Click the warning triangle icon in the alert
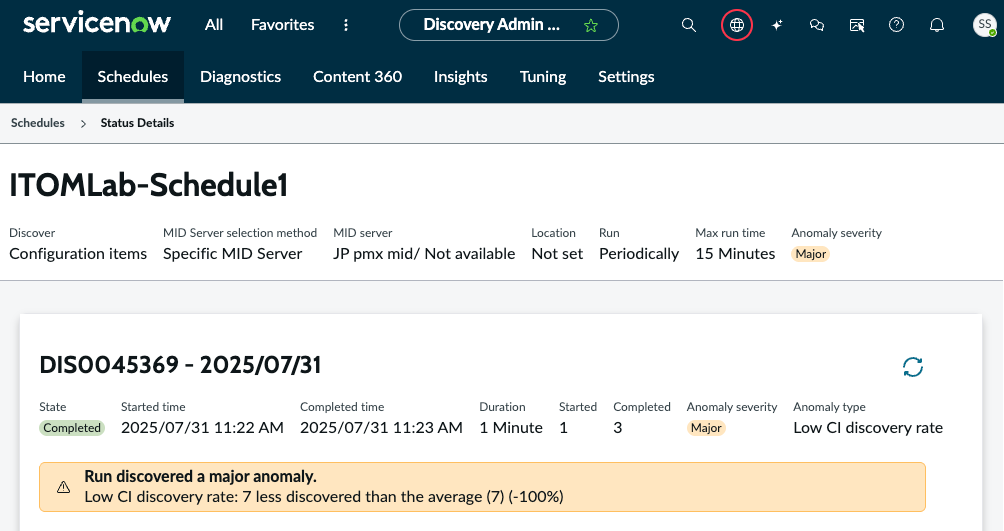This screenshot has height=531, width=1004. pyautogui.click(x=63, y=487)
